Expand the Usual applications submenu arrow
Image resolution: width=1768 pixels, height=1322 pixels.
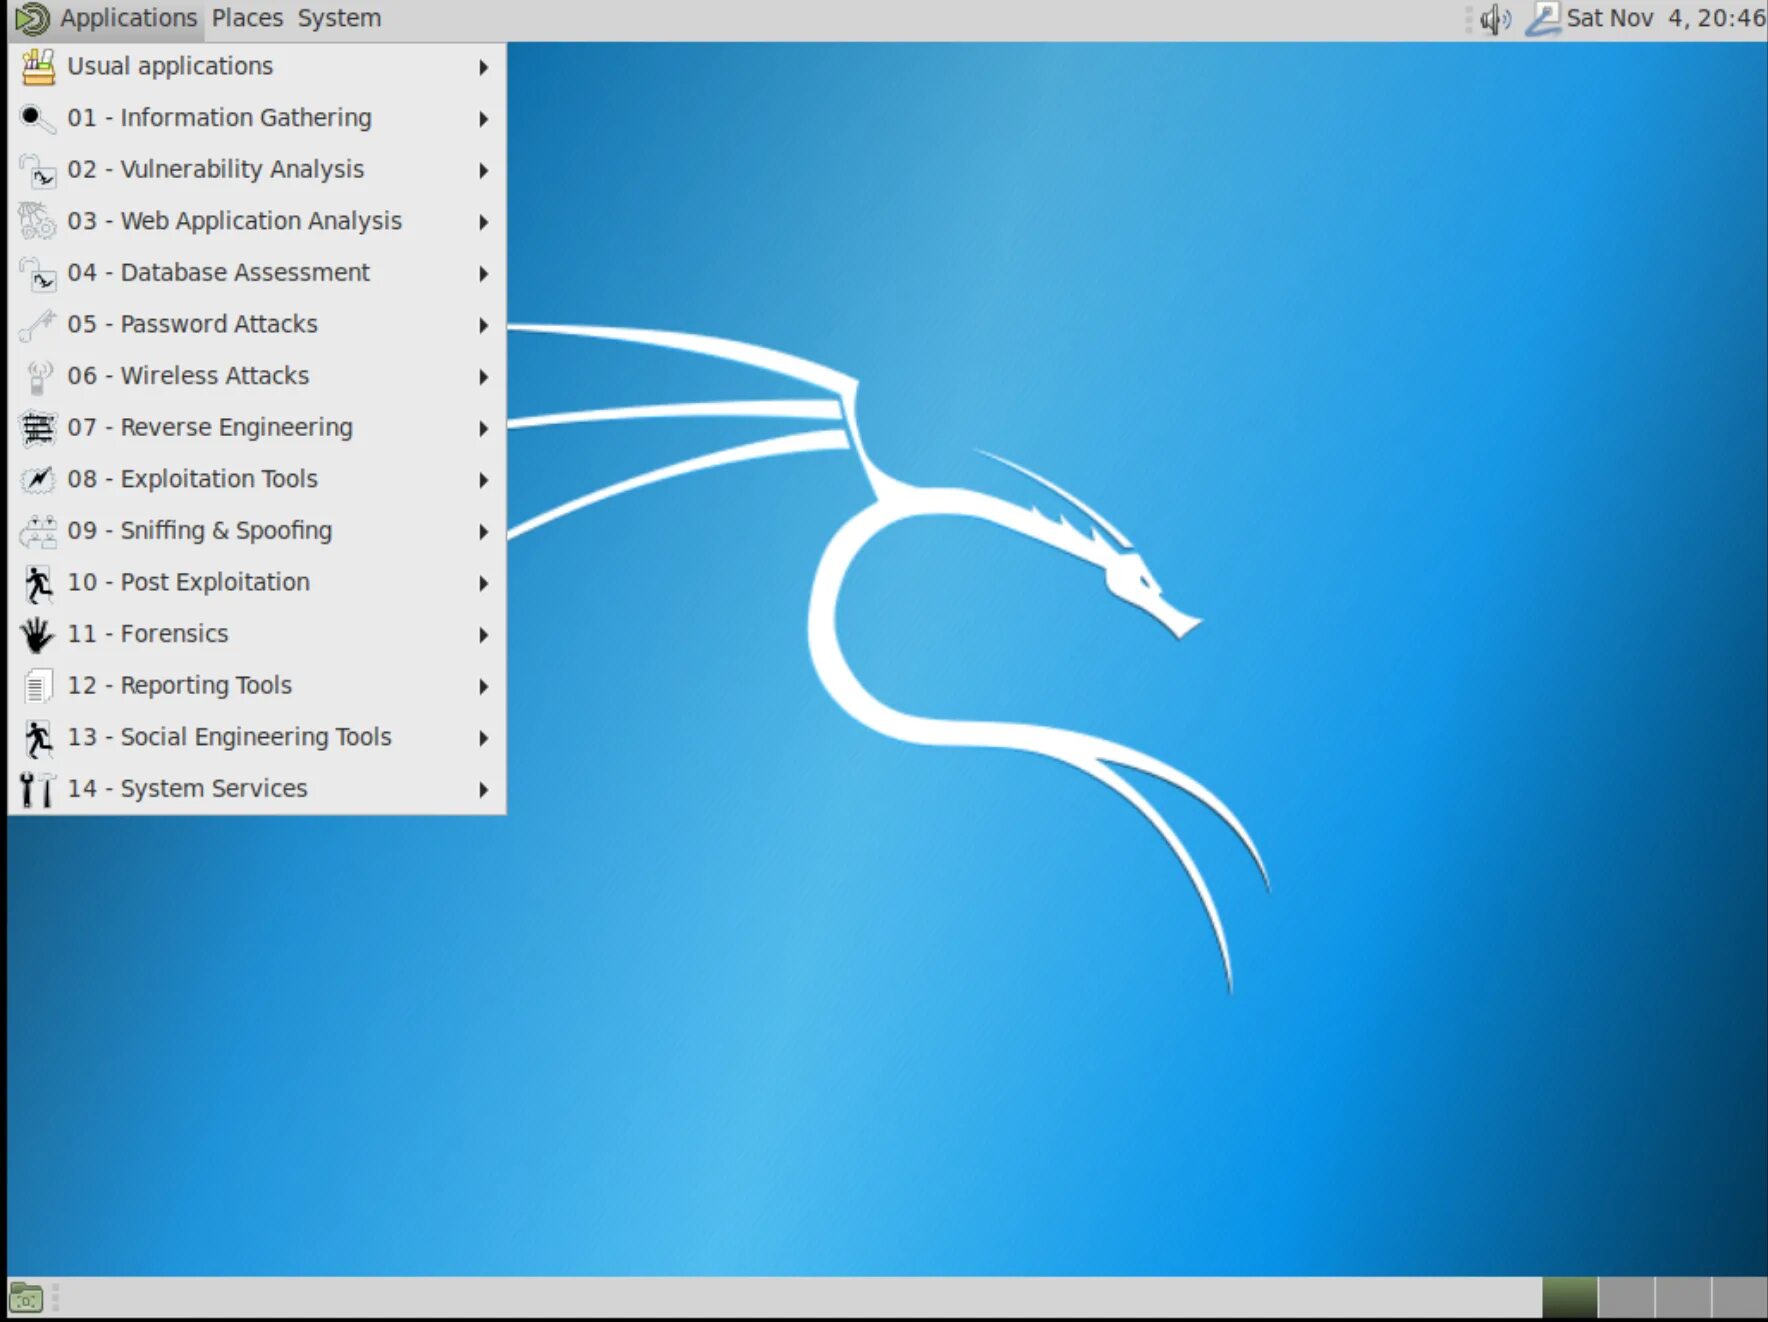484,68
